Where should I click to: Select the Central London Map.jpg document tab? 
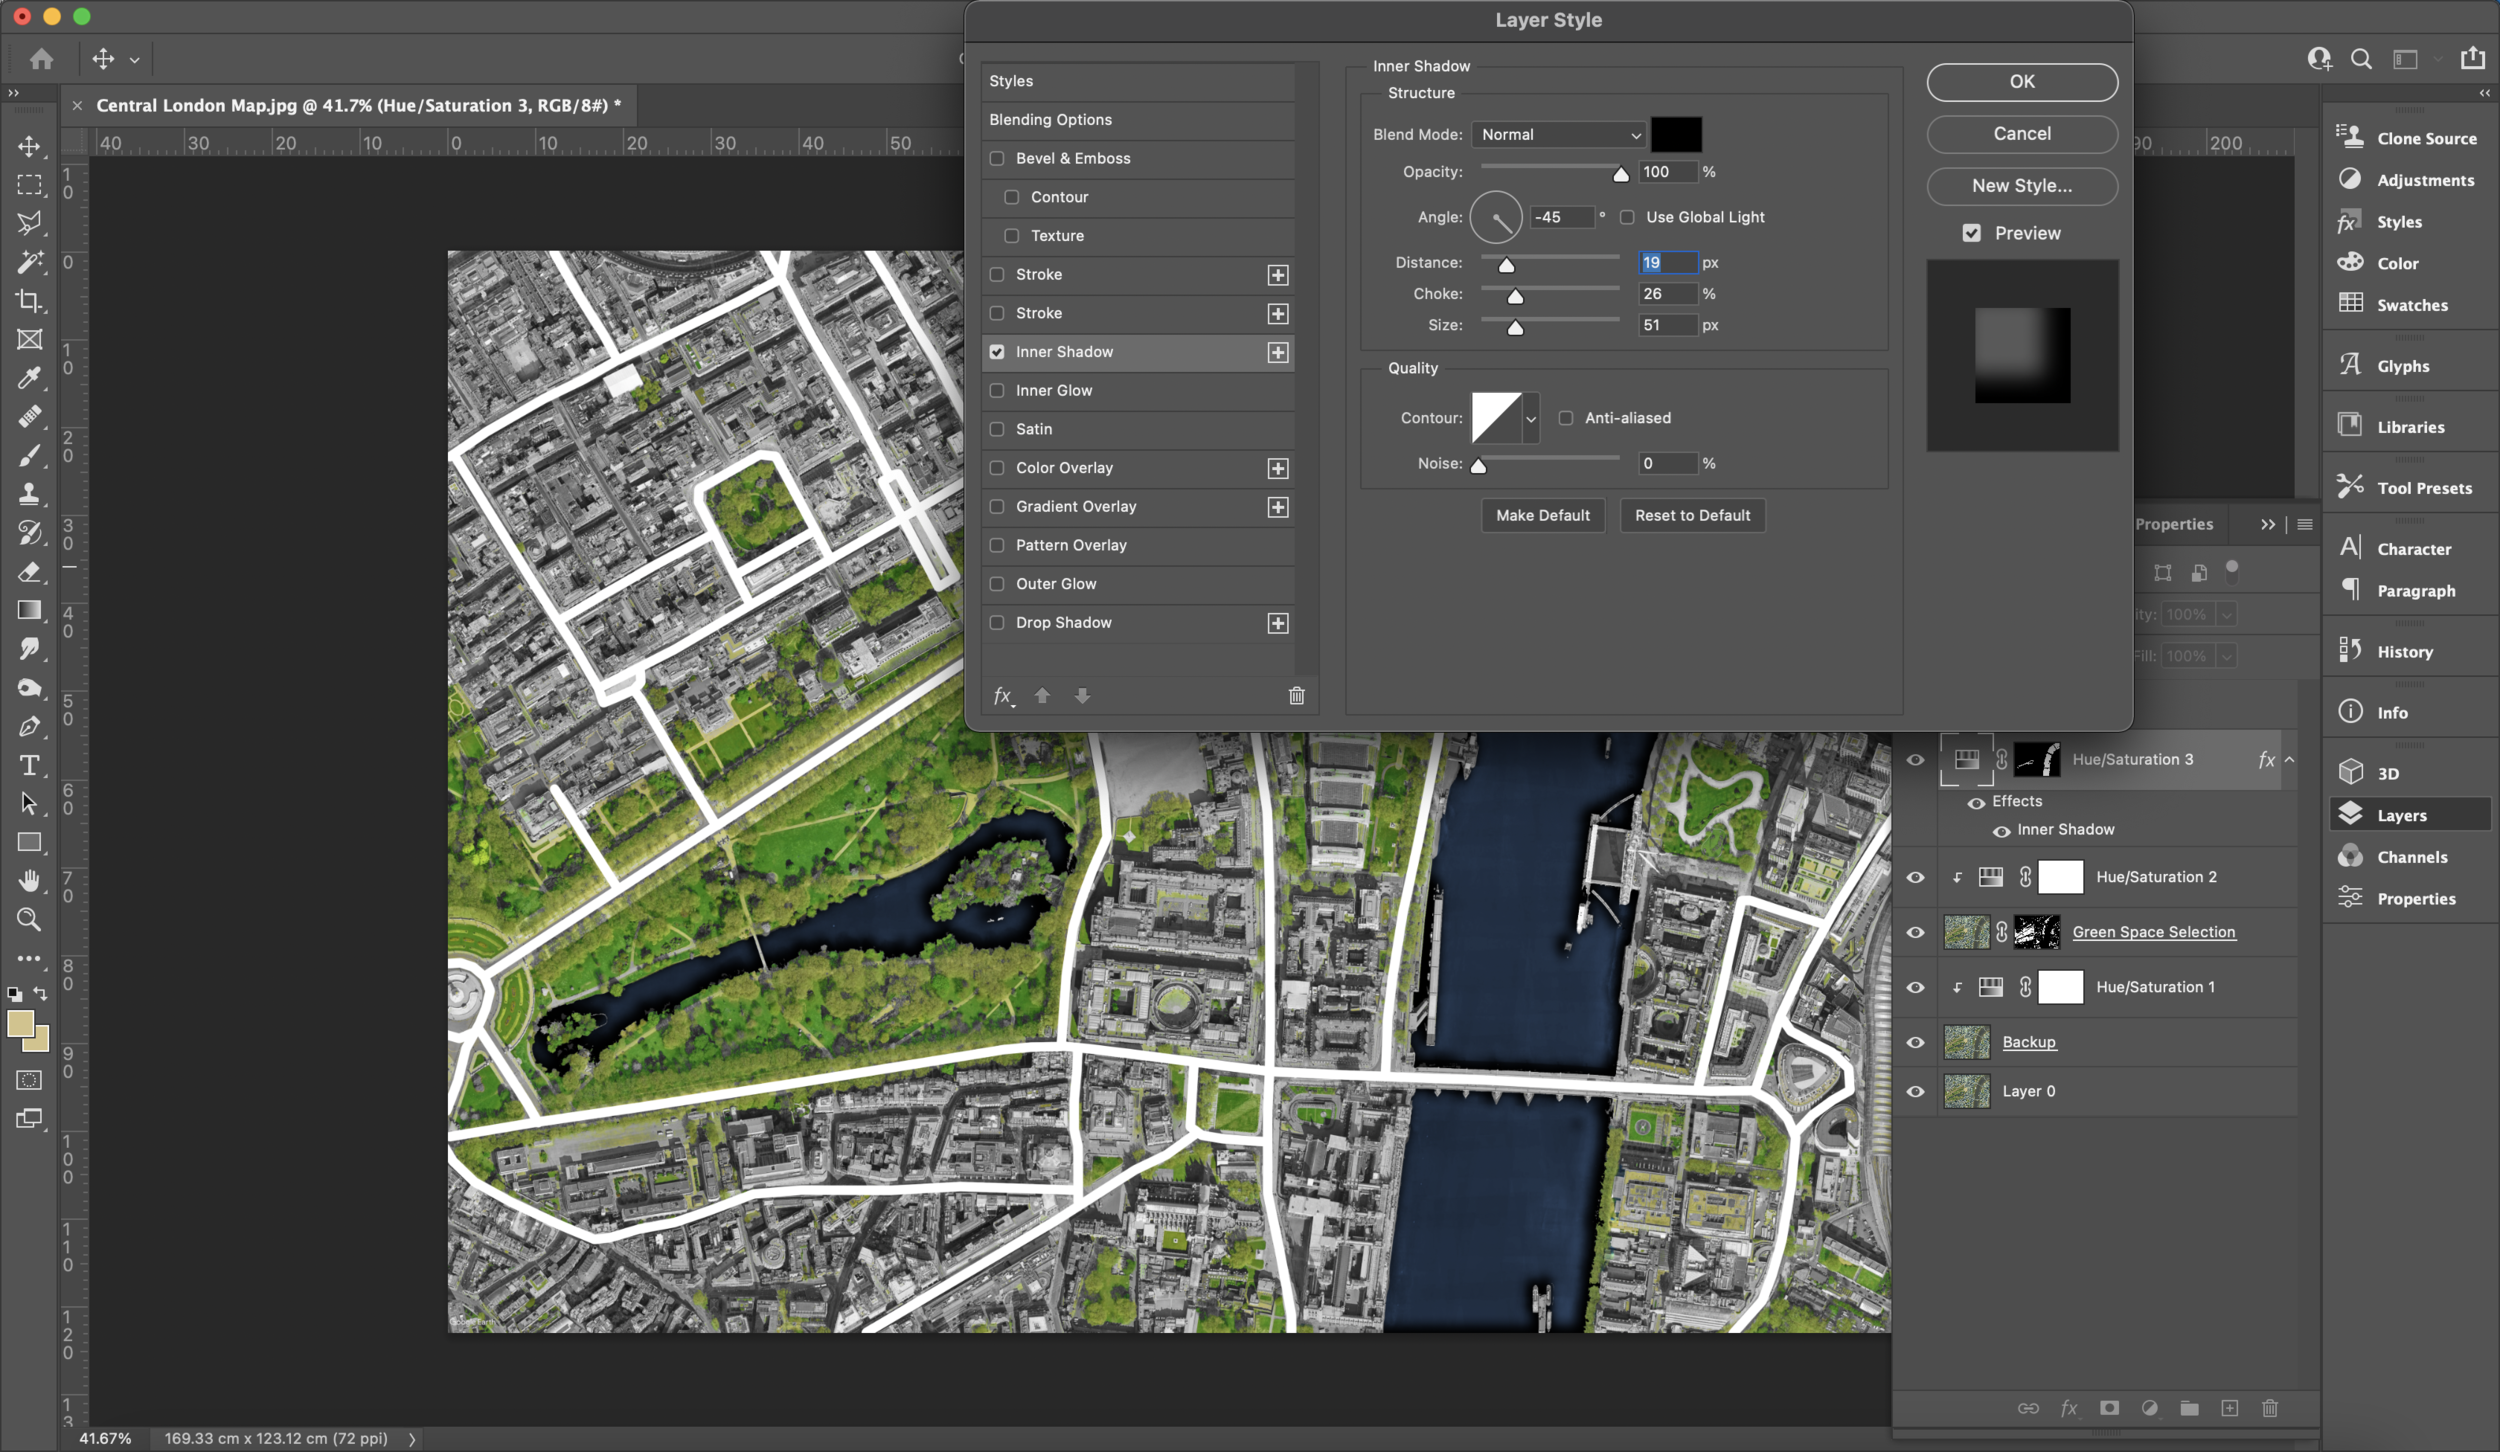click(358, 105)
